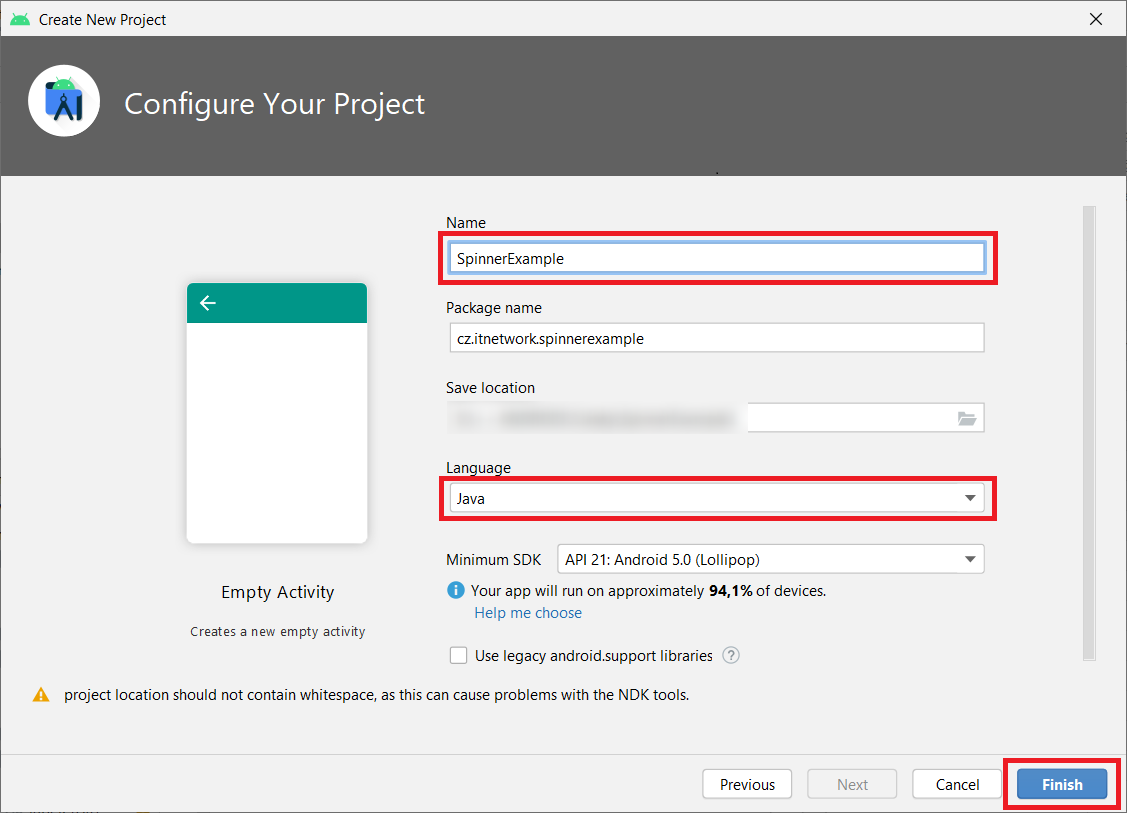Click the back arrow in the activity preview
The width and height of the screenshot is (1127, 813).
point(208,303)
